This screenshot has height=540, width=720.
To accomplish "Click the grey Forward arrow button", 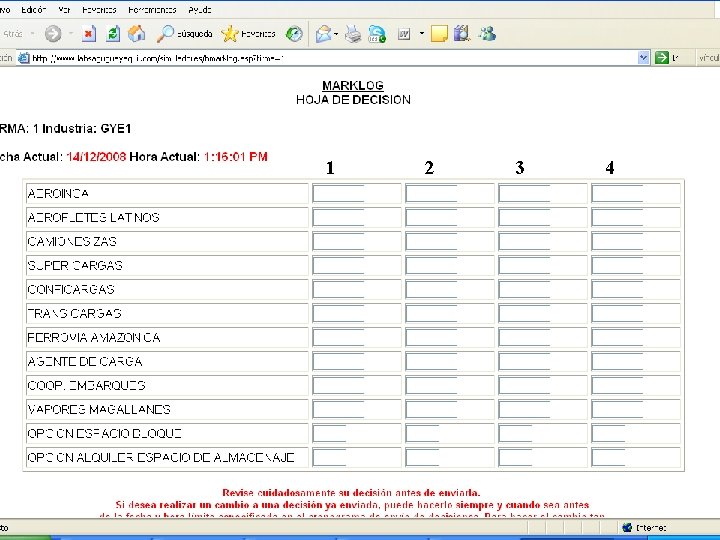I will (53, 34).
